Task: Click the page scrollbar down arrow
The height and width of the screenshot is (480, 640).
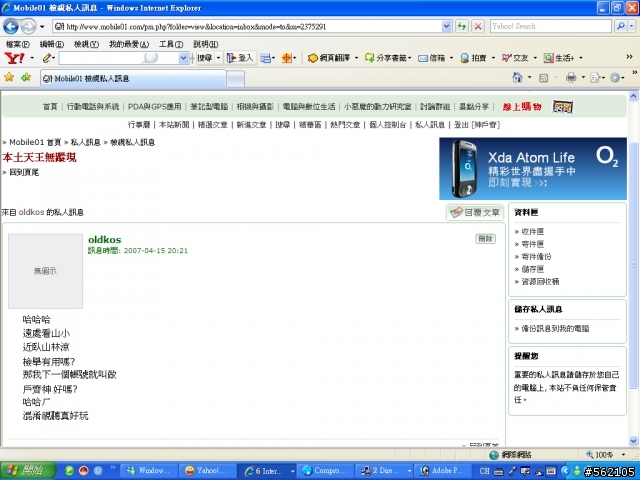Action: 633,441
